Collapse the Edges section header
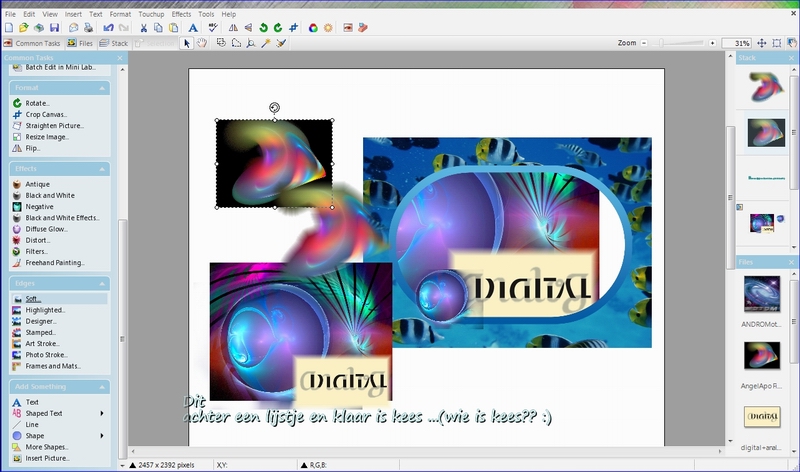This screenshot has height=472, width=800. [x=103, y=284]
